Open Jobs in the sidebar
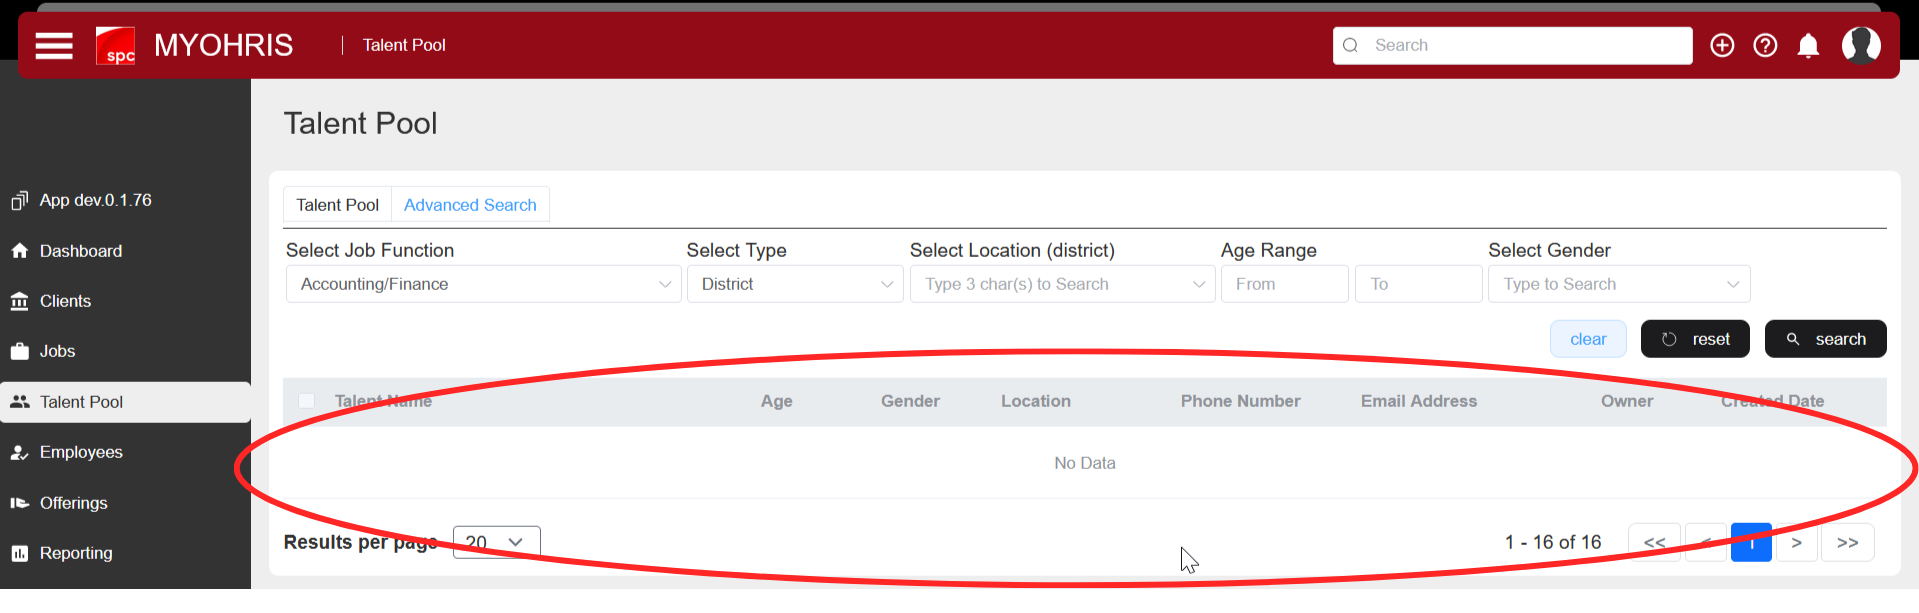The height and width of the screenshot is (613, 1919). pos(57,351)
